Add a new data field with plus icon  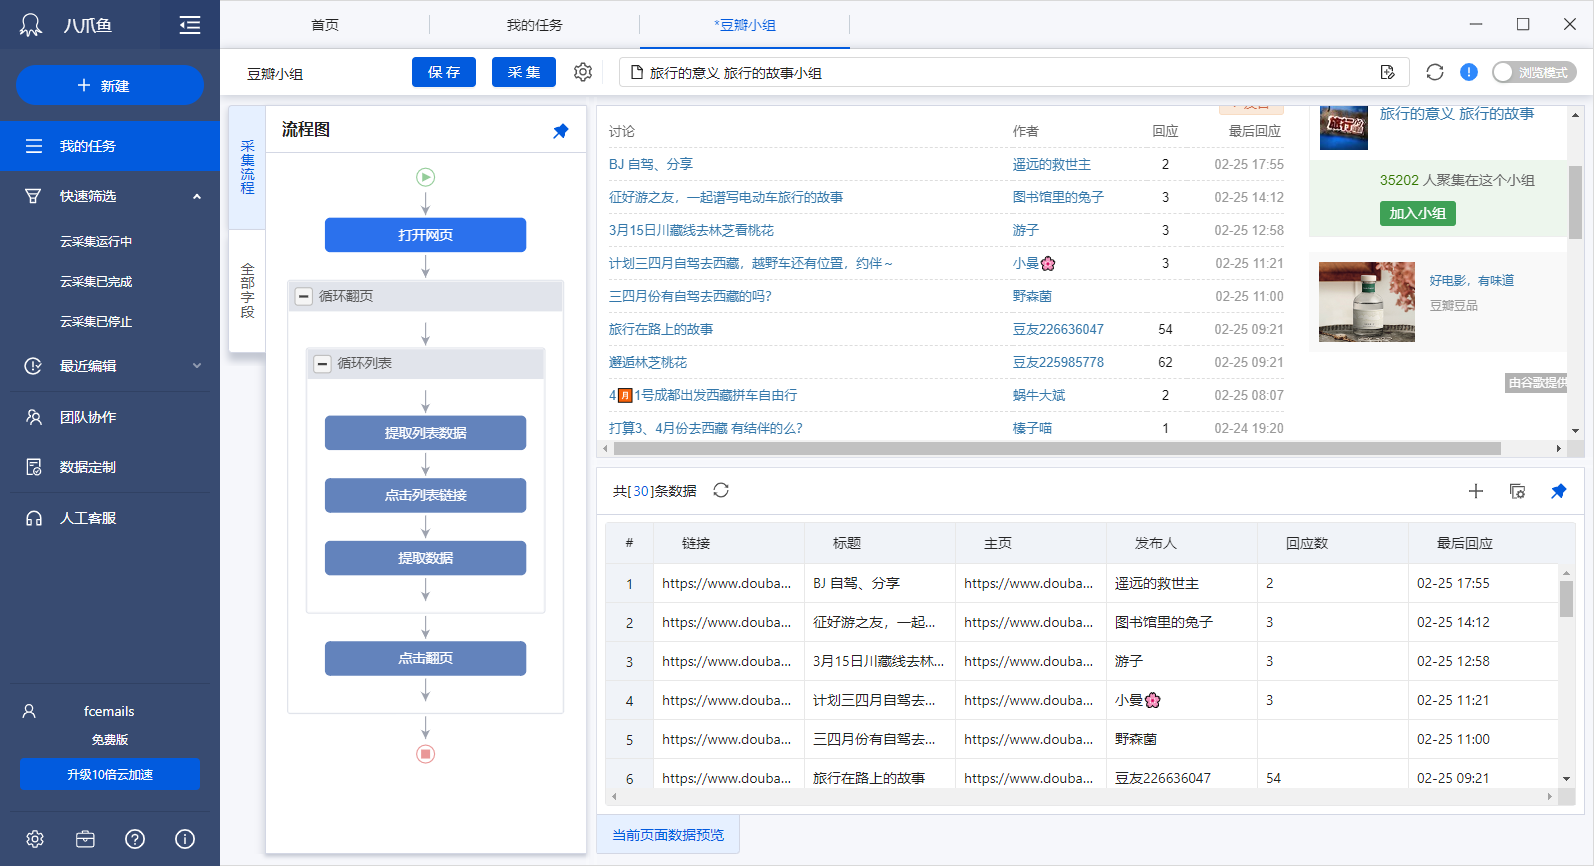1476,491
